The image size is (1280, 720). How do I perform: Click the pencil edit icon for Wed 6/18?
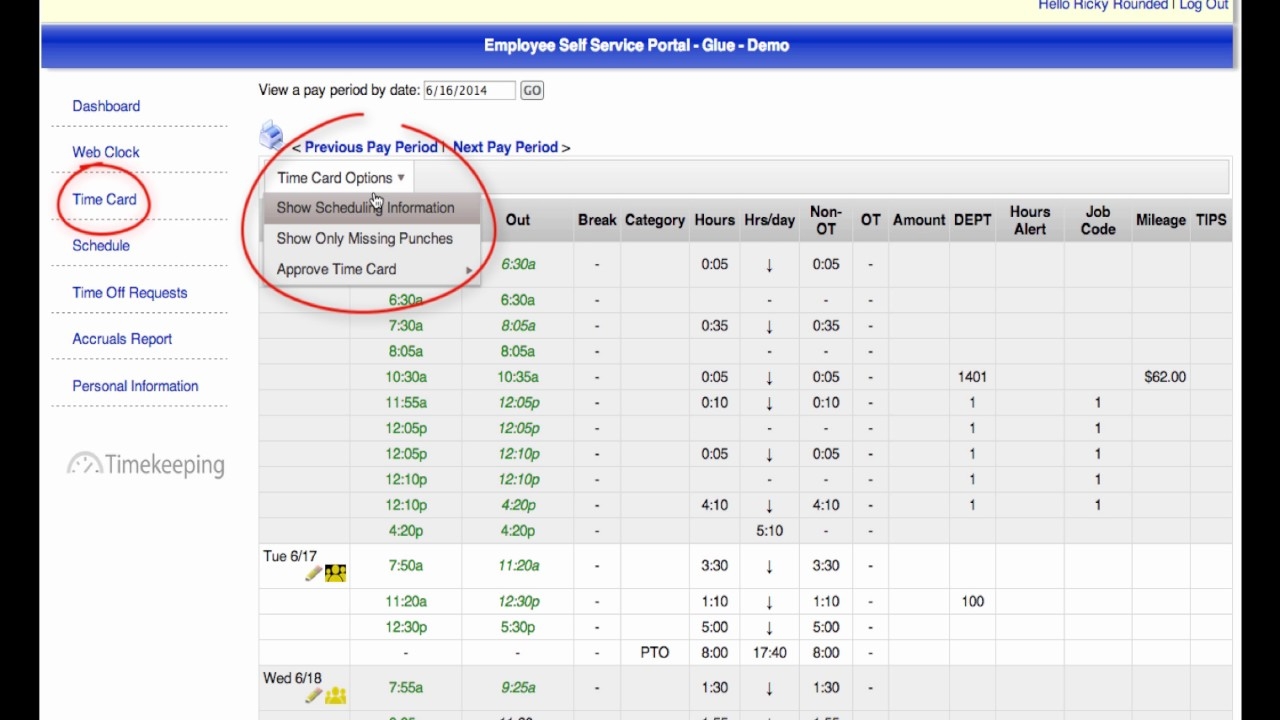313,695
